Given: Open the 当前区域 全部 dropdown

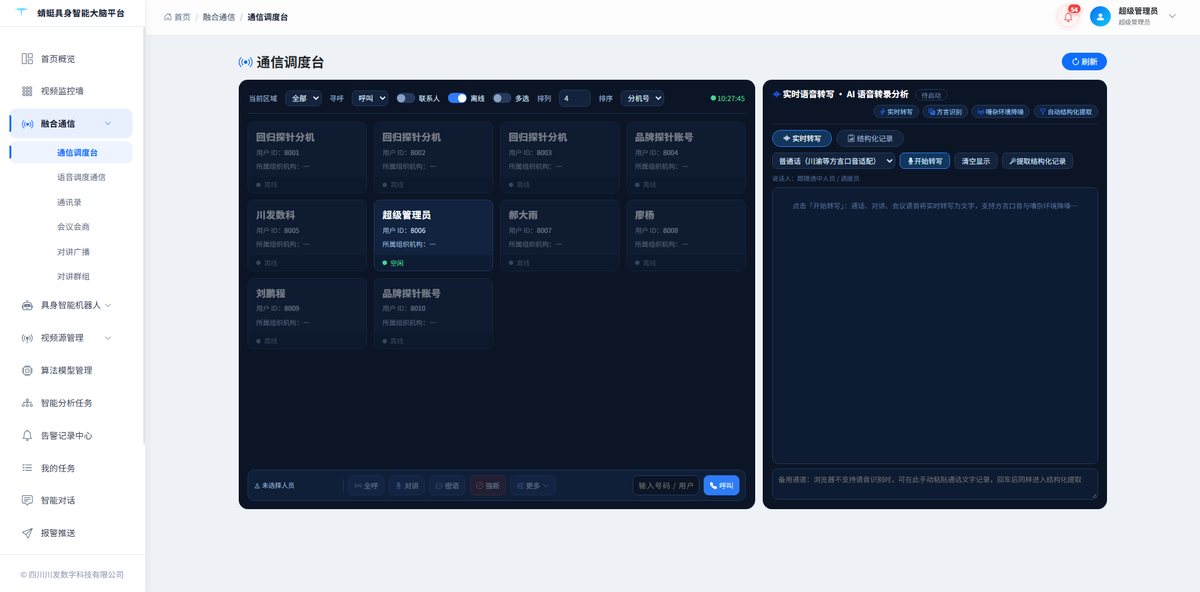Looking at the screenshot, I should pyautogui.click(x=303, y=98).
